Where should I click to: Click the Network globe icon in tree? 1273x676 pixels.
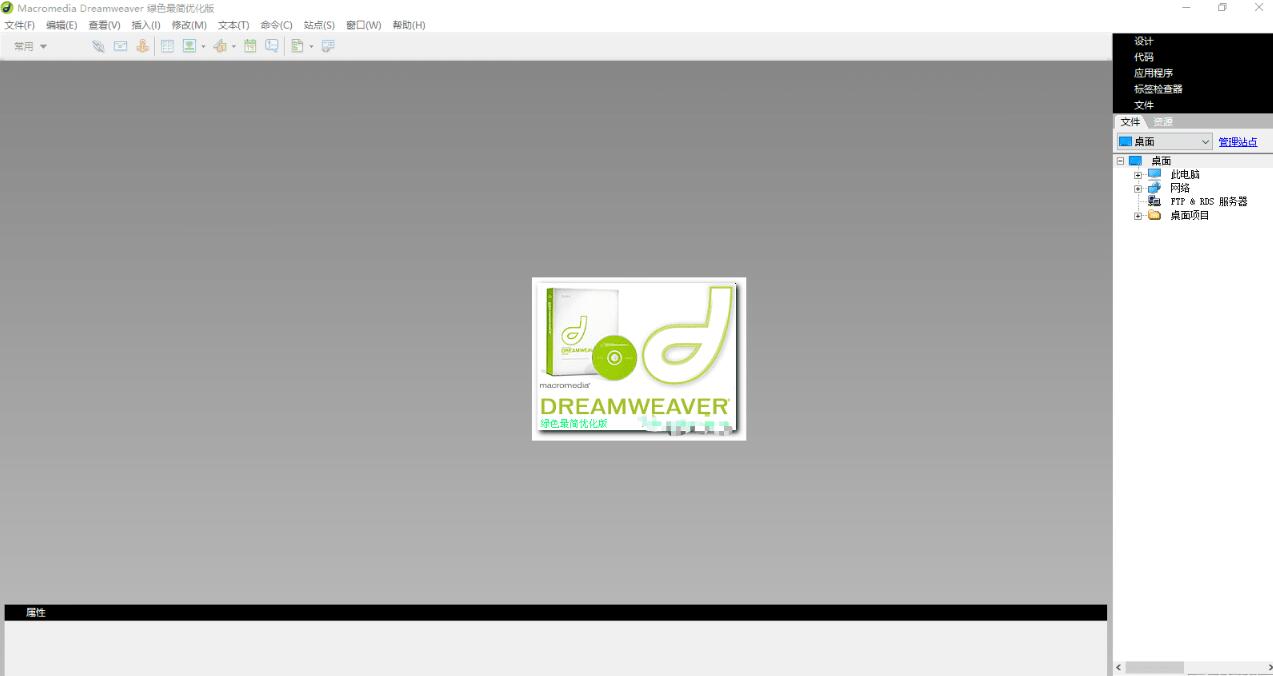(x=1155, y=188)
